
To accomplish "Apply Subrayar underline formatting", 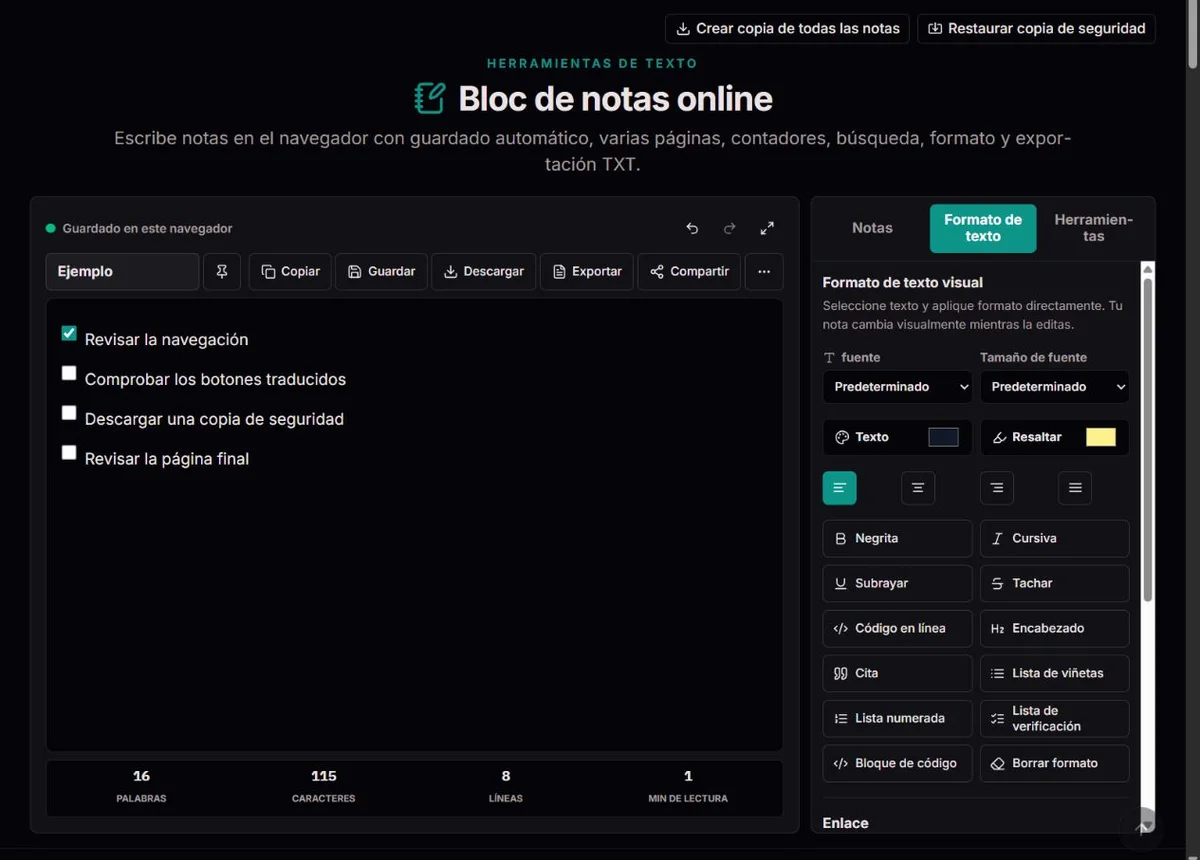I will pos(897,583).
